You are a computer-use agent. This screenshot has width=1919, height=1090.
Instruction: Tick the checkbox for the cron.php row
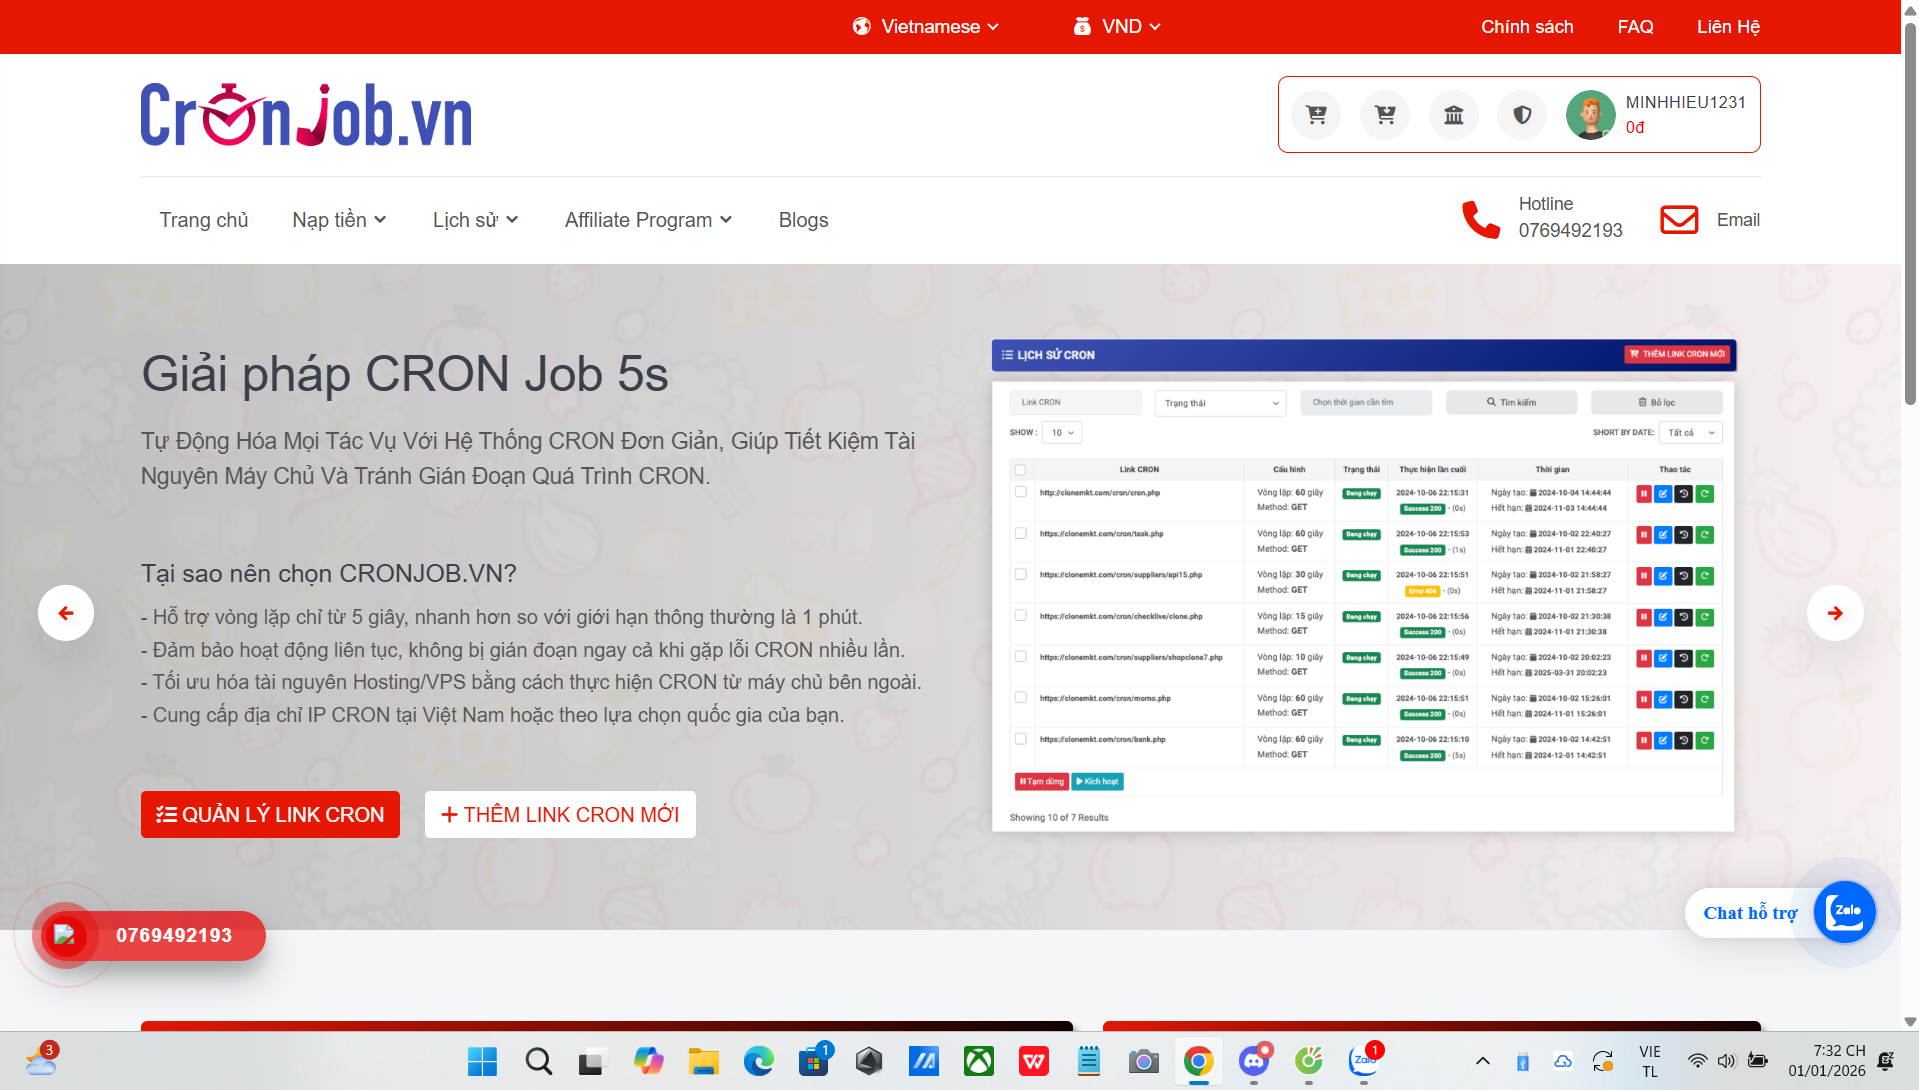(1020, 492)
